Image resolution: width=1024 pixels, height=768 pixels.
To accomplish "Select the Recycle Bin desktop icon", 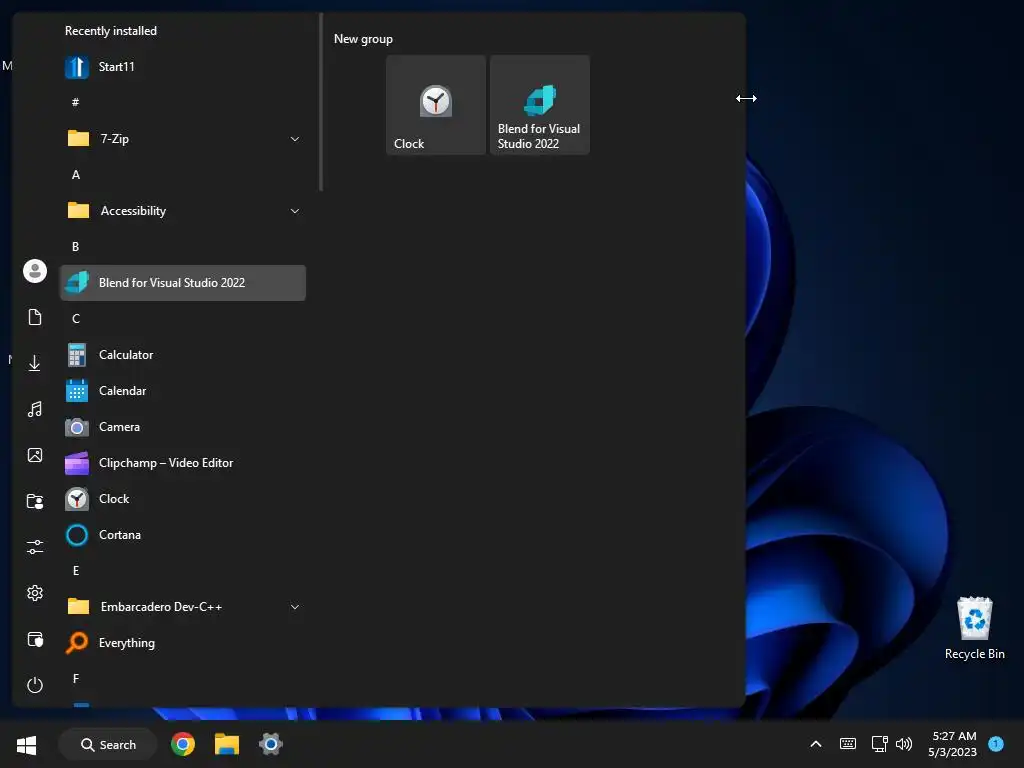I will (x=974, y=628).
